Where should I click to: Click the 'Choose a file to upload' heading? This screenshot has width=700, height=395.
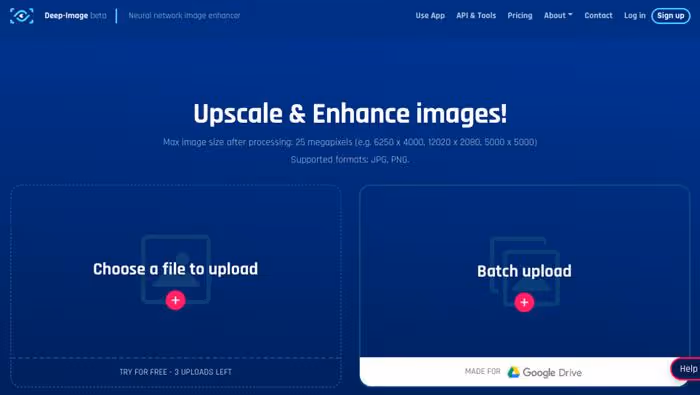coord(175,269)
